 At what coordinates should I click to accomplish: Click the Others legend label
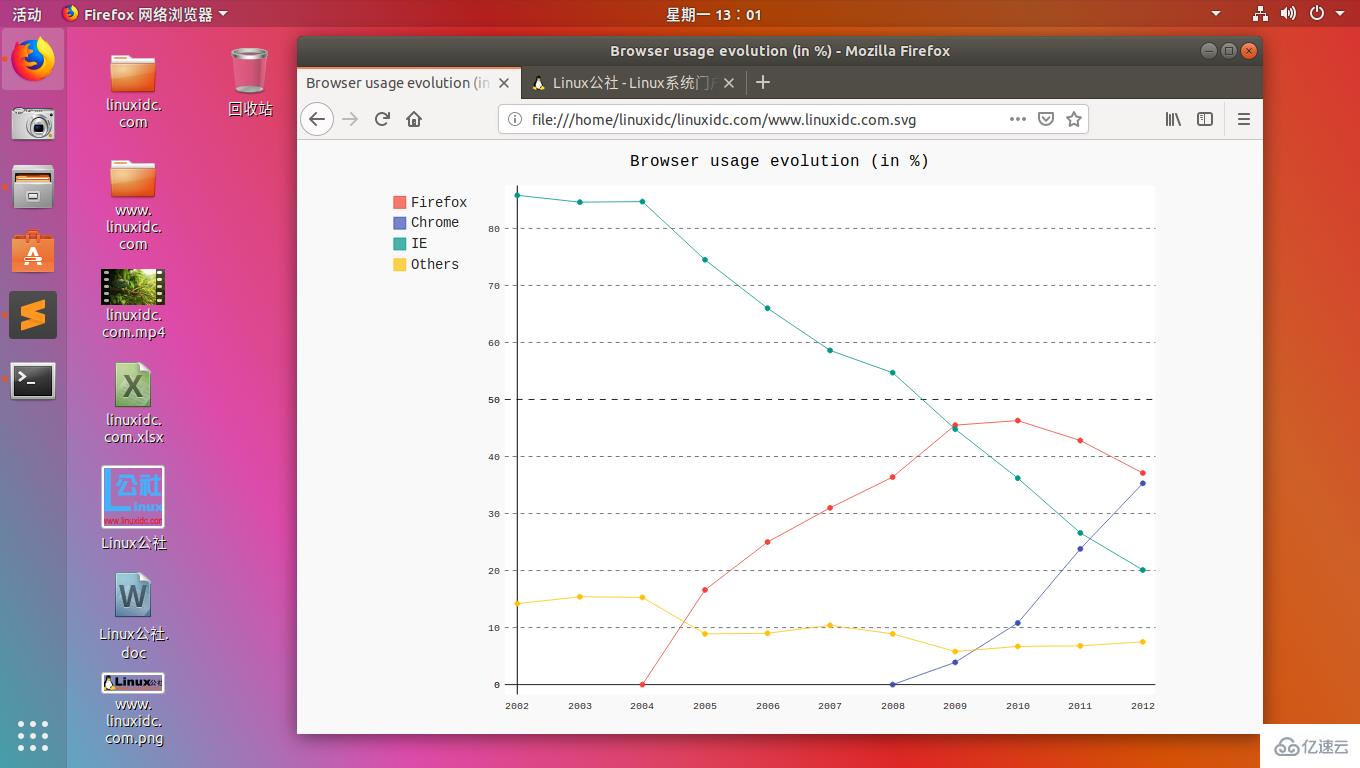click(435, 265)
